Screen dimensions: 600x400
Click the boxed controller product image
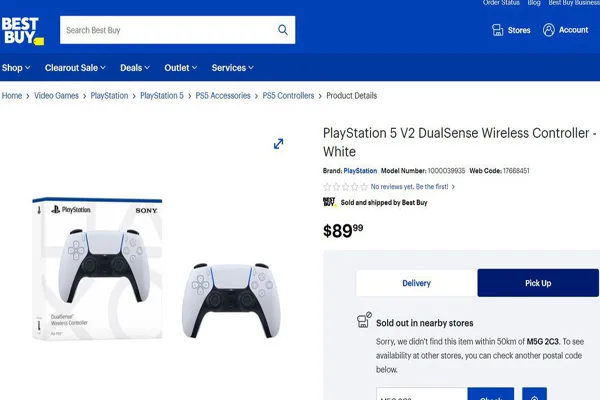point(98,268)
